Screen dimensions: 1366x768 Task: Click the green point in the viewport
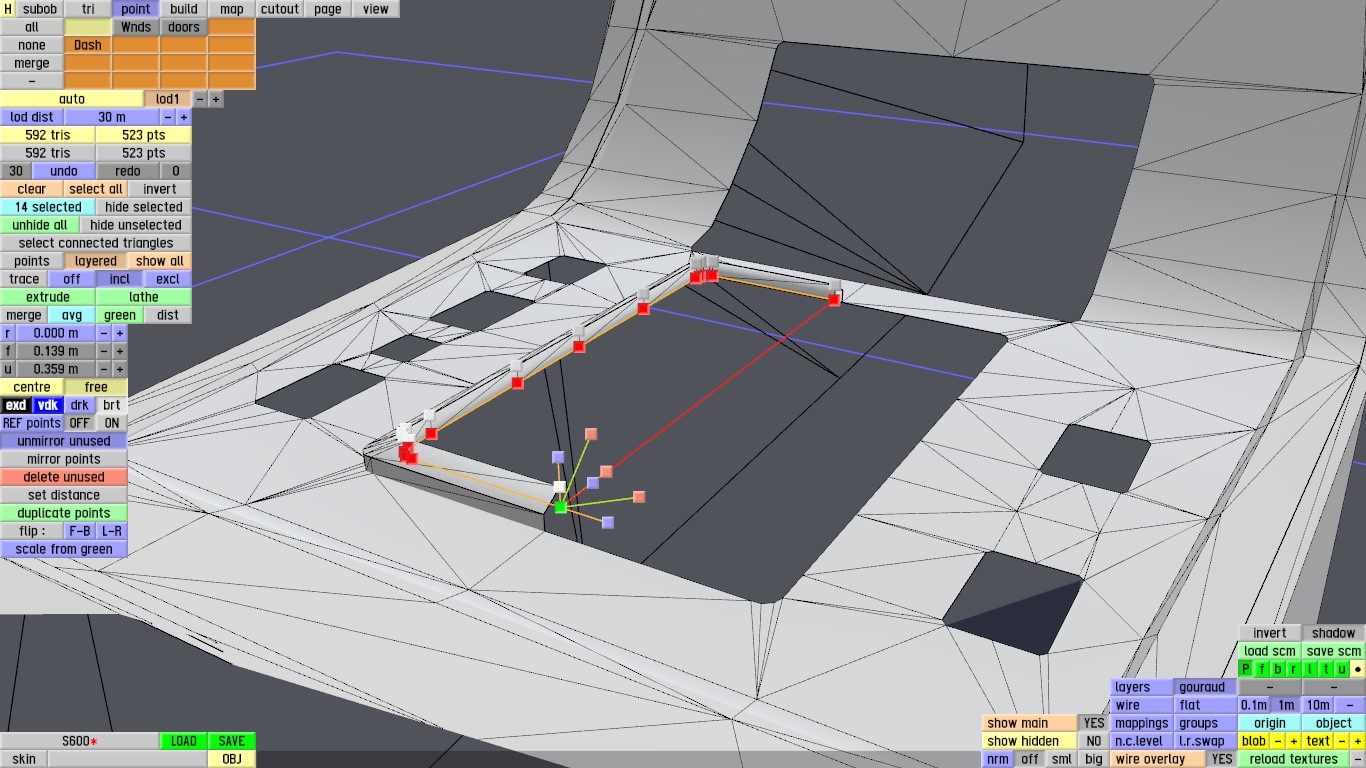click(x=560, y=508)
